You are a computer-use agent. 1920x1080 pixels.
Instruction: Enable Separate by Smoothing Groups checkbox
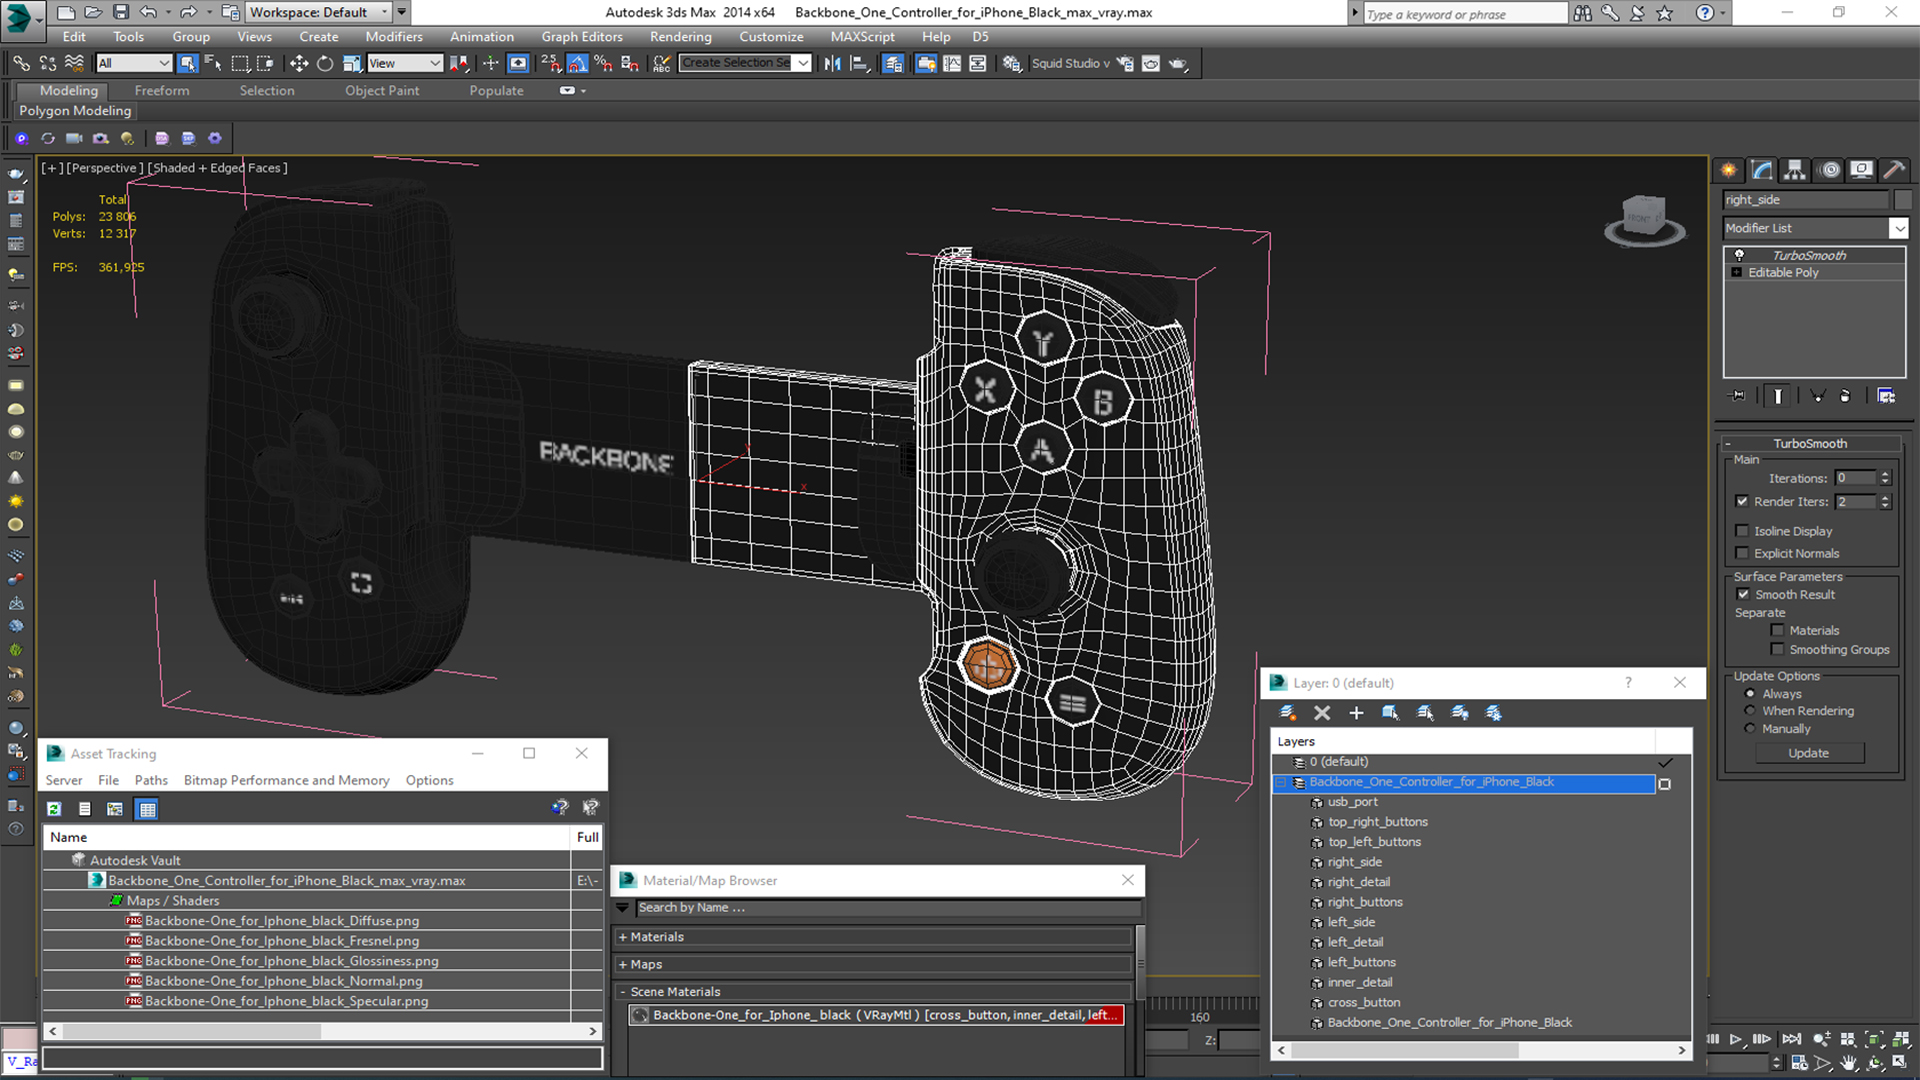pyautogui.click(x=1777, y=649)
